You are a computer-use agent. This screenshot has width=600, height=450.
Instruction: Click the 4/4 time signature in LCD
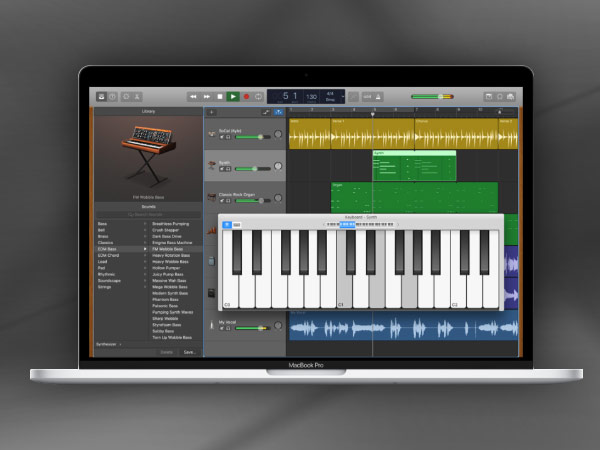click(x=330, y=94)
